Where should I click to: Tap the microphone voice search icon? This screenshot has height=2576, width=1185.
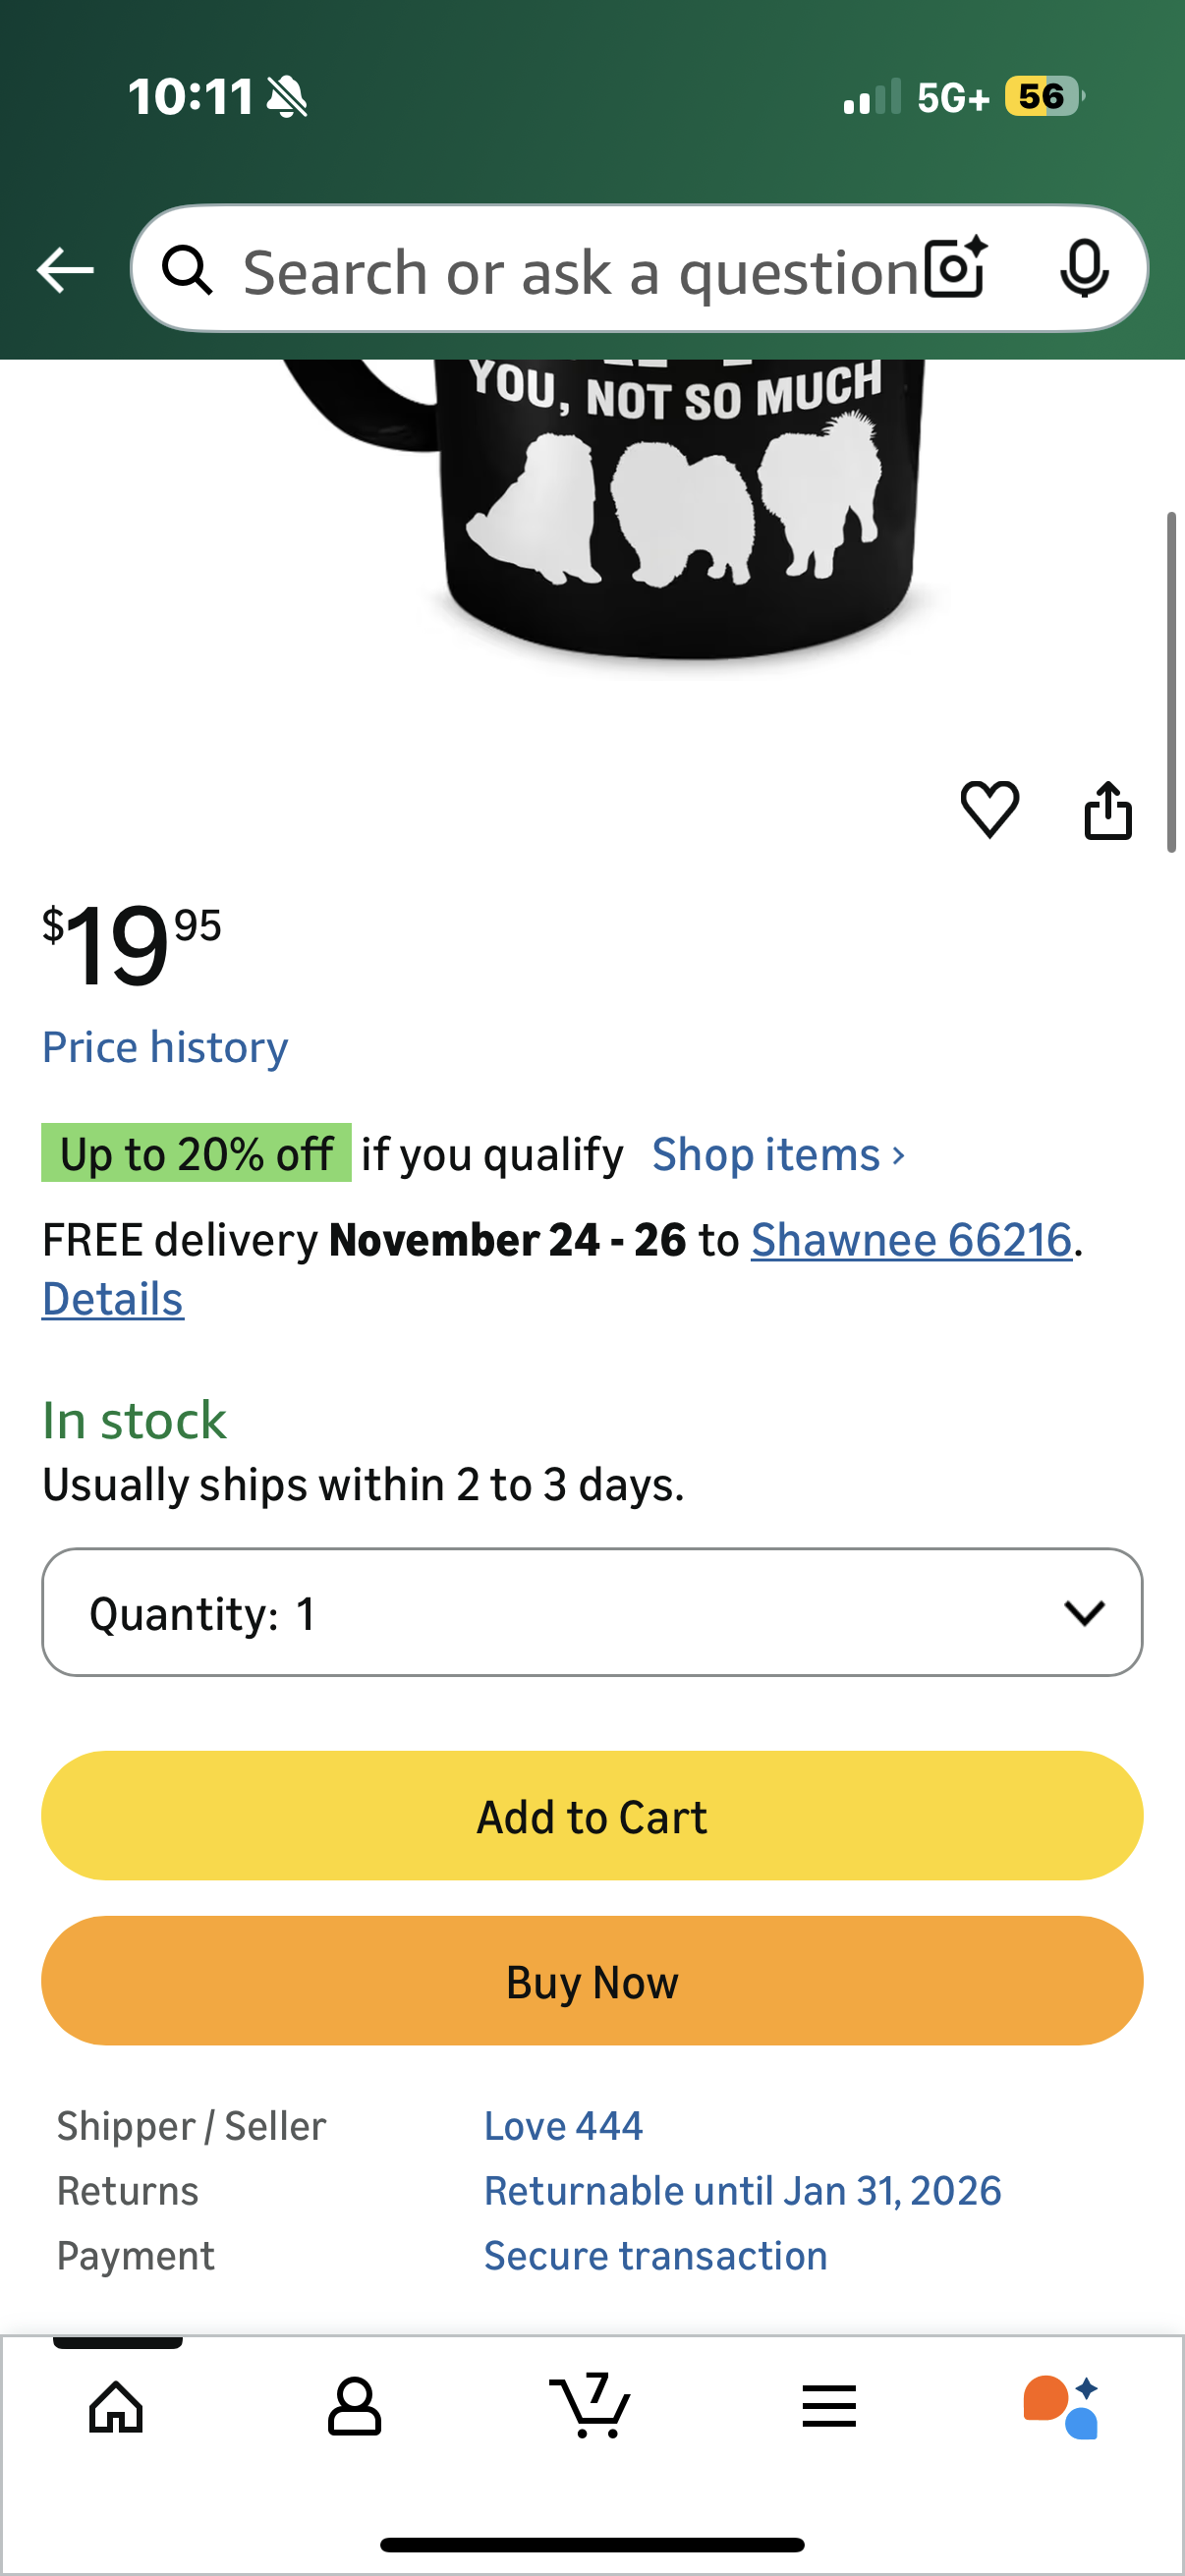point(1084,269)
